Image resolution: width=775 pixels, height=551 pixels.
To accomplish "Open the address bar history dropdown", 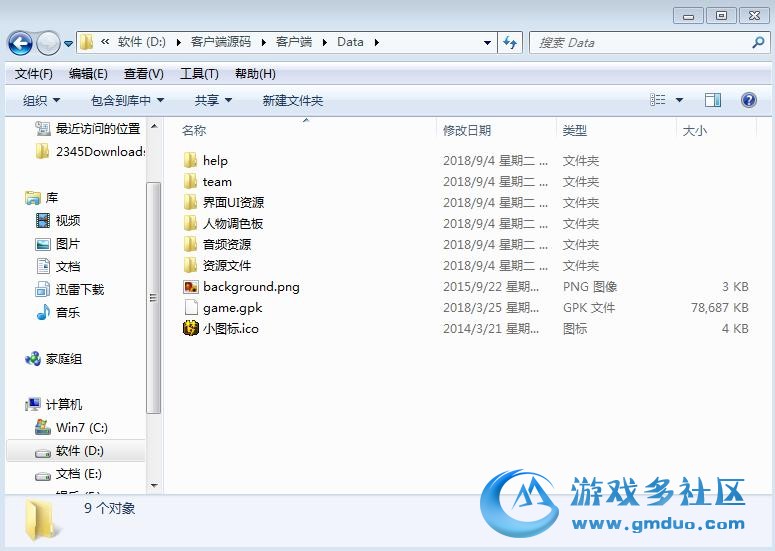I will [487, 42].
